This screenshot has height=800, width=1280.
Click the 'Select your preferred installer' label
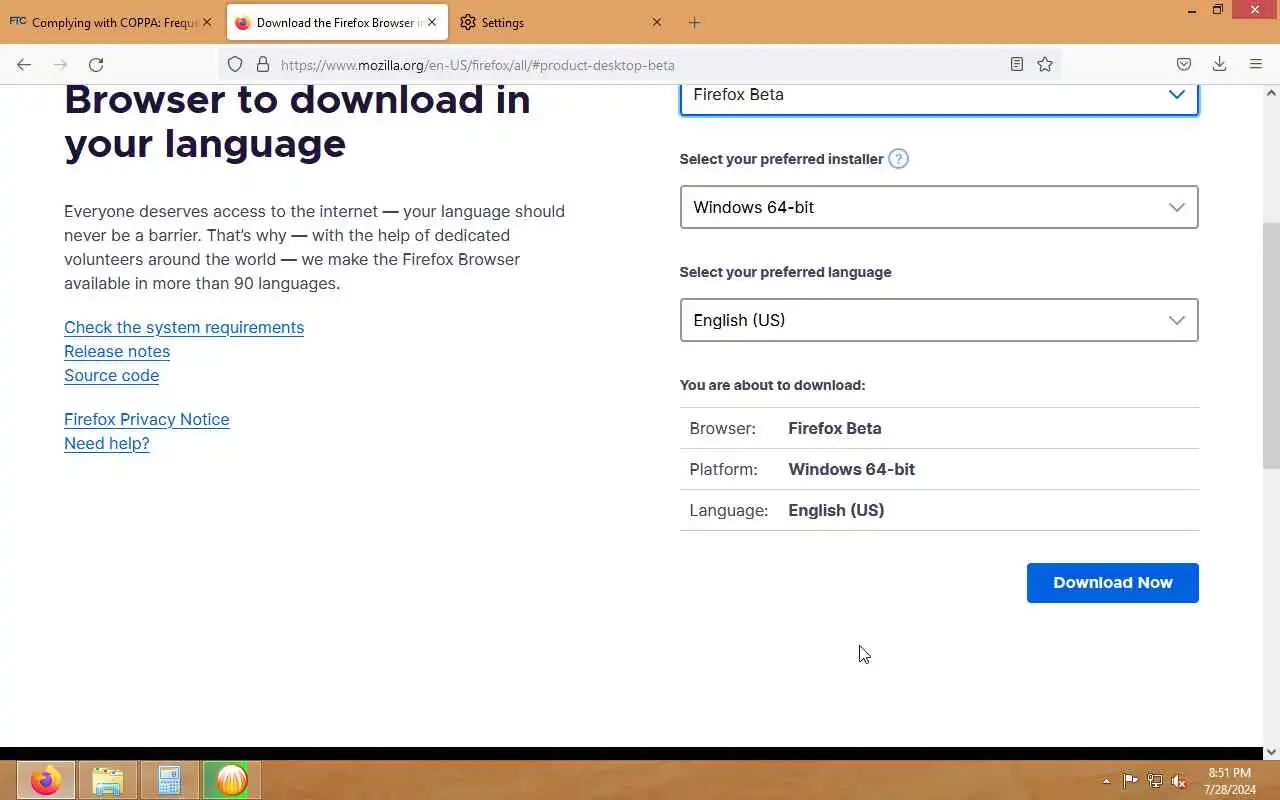click(781, 159)
